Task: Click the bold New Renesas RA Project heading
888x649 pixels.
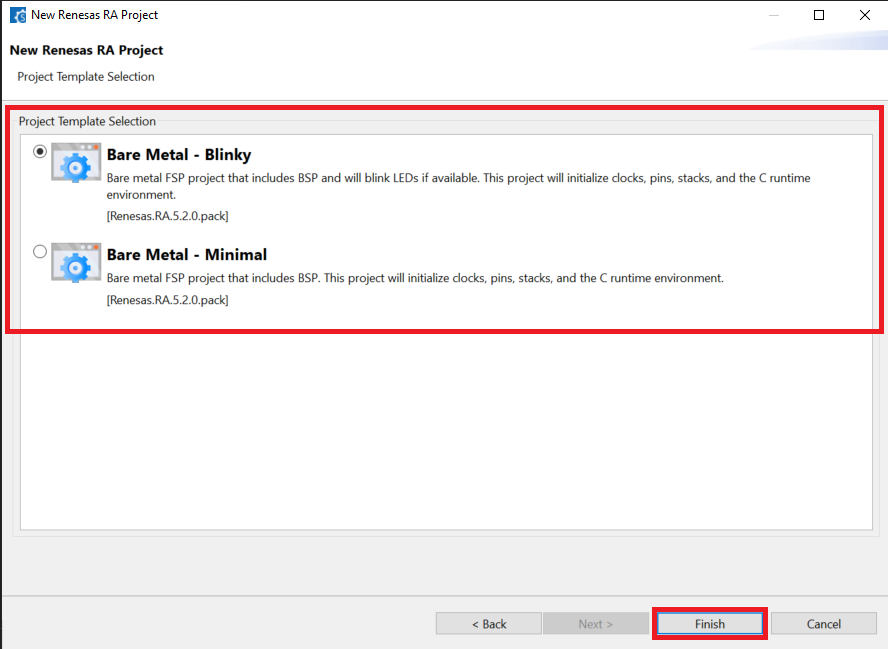Action: coord(86,50)
